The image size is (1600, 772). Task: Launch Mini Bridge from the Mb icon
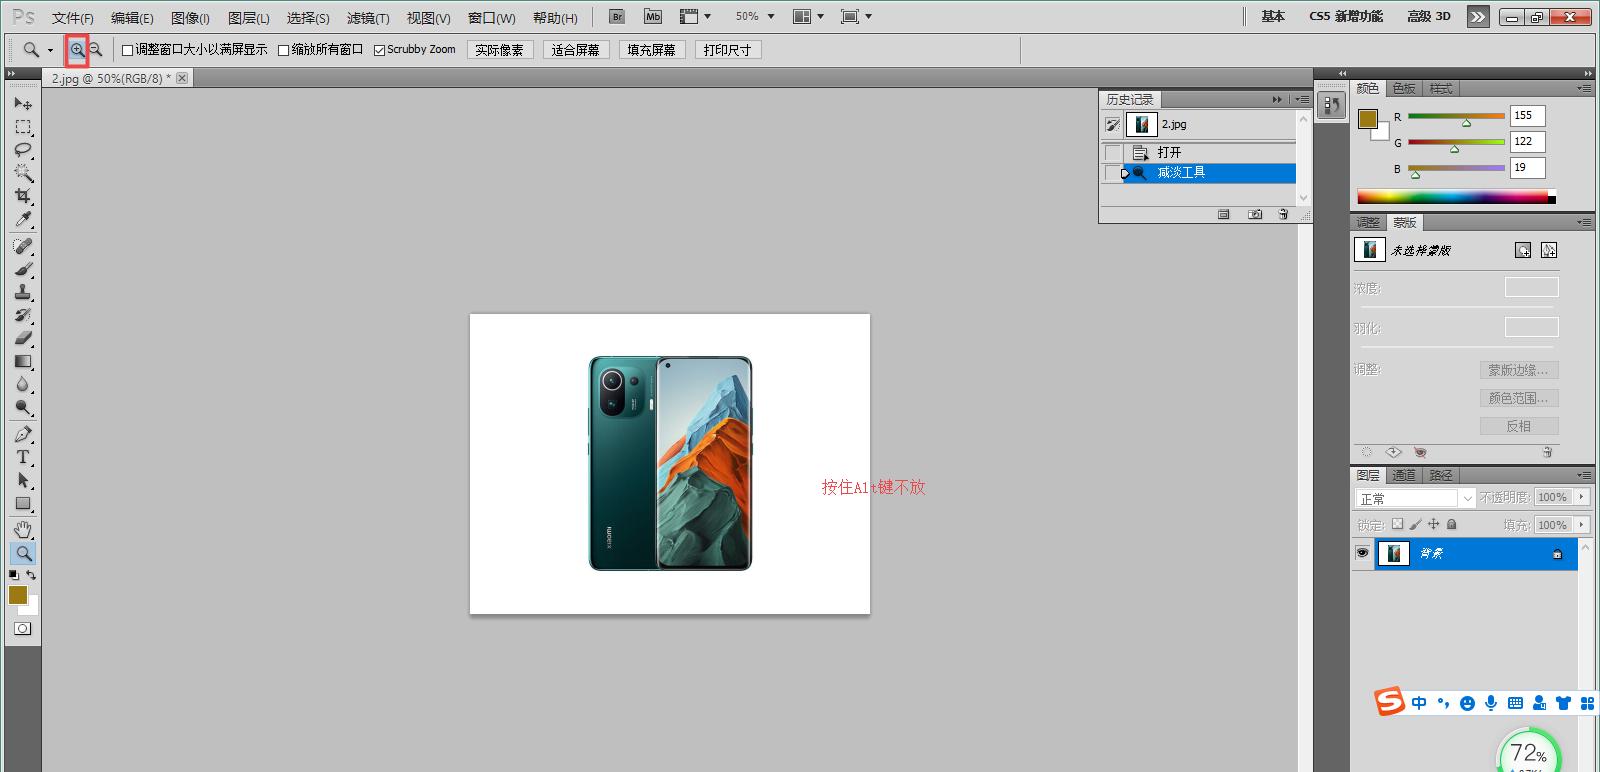652,17
